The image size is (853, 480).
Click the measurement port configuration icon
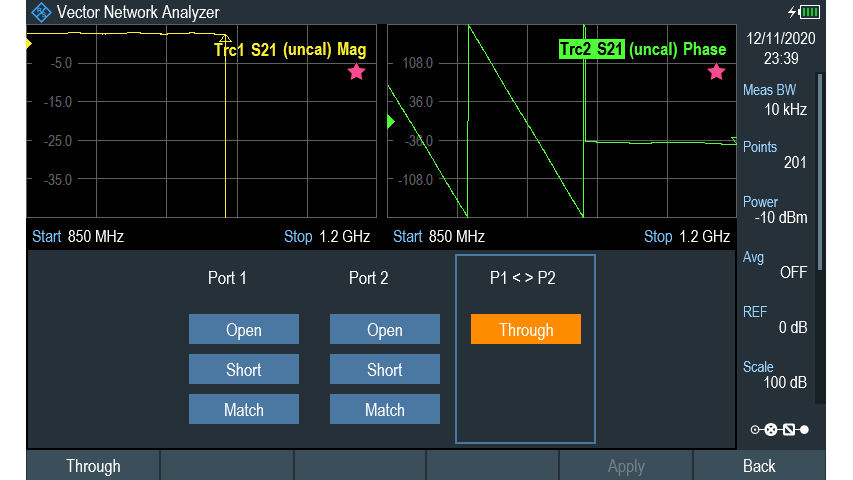(779, 430)
